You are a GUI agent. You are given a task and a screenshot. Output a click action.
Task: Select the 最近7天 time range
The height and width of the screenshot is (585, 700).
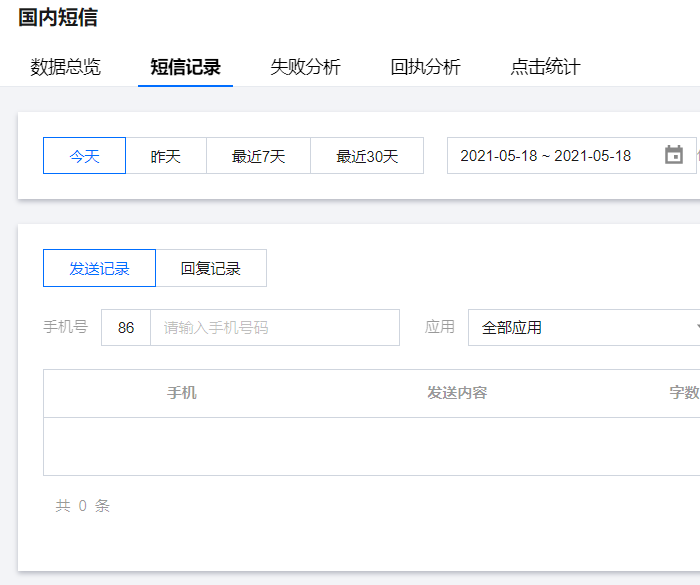coord(258,156)
